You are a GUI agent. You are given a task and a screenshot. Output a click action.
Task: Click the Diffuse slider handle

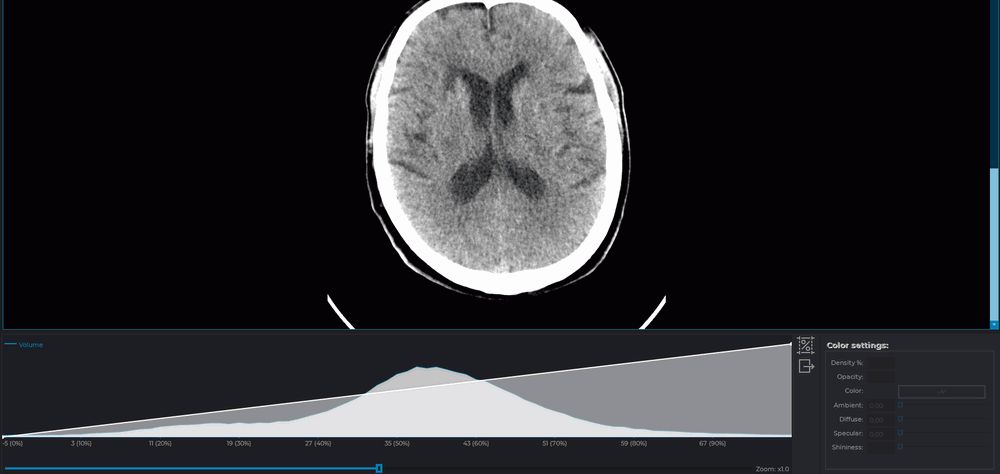[x=900, y=419]
